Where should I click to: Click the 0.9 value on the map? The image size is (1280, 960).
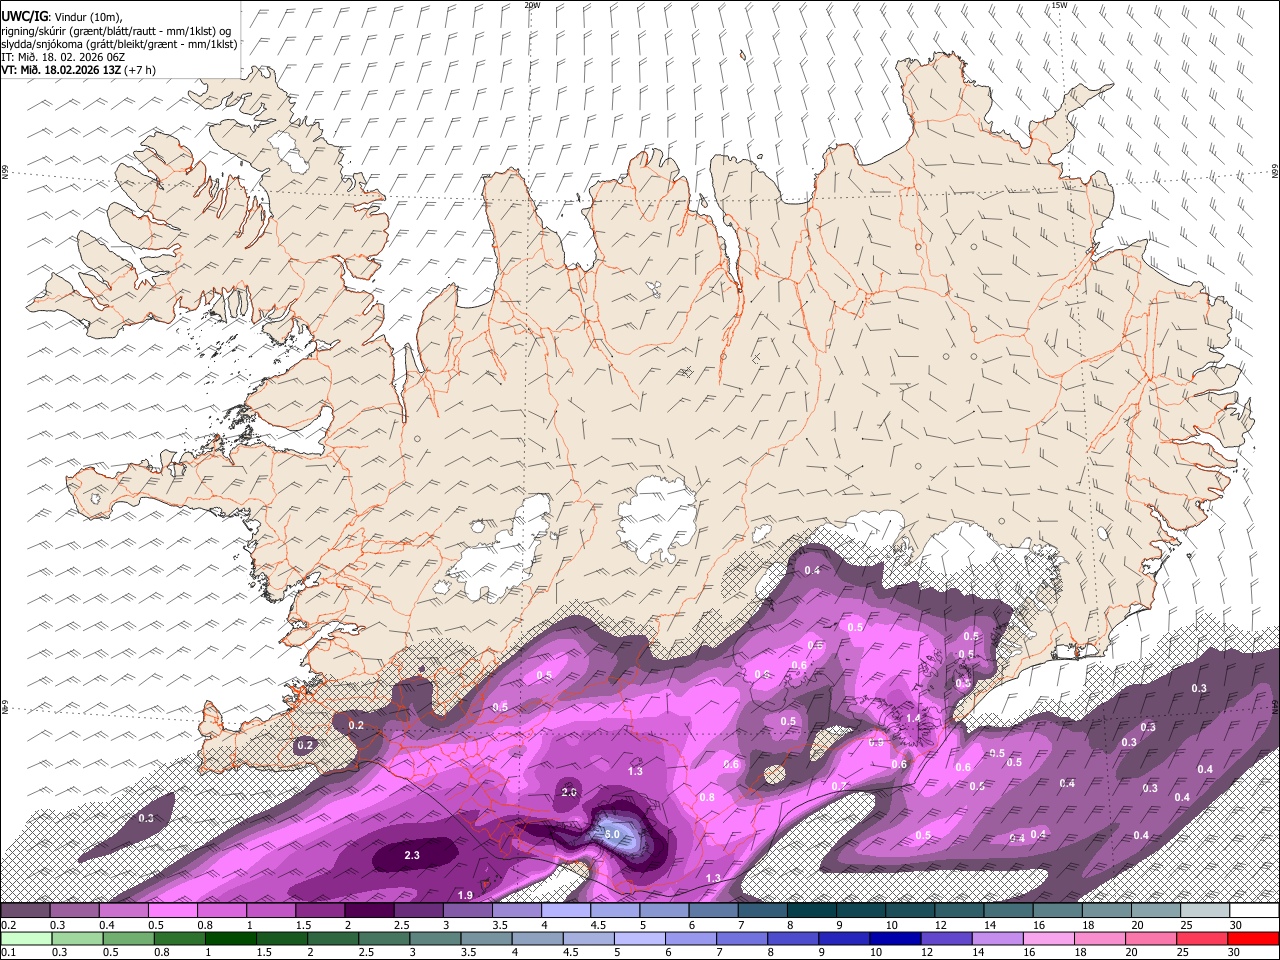pyautogui.click(x=876, y=742)
